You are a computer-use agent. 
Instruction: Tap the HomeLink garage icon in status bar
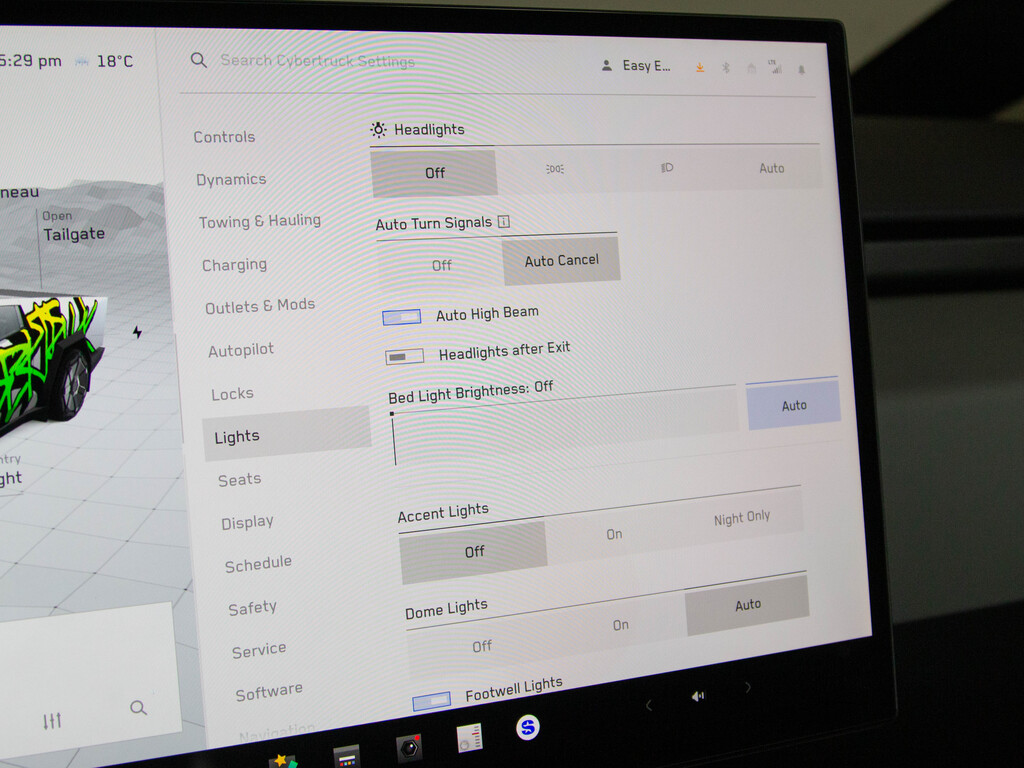[751, 68]
